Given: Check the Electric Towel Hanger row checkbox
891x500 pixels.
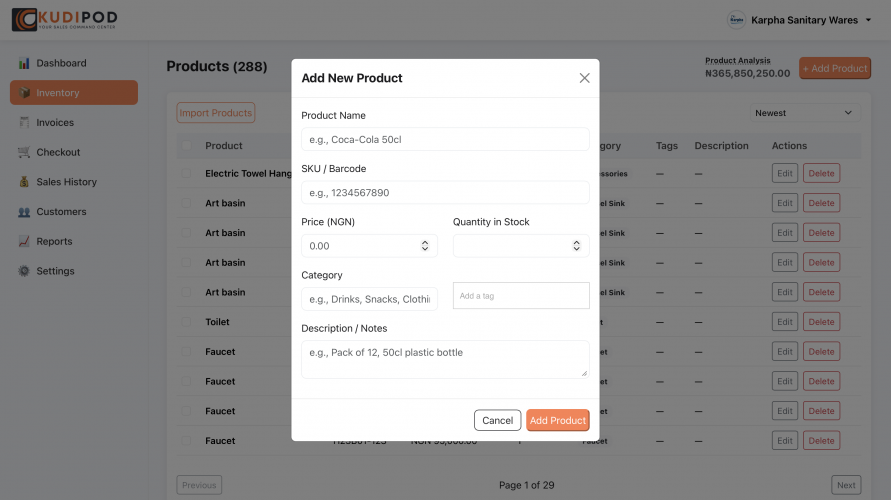Looking at the screenshot, I should pyautogui.click(x=186, y=173).
